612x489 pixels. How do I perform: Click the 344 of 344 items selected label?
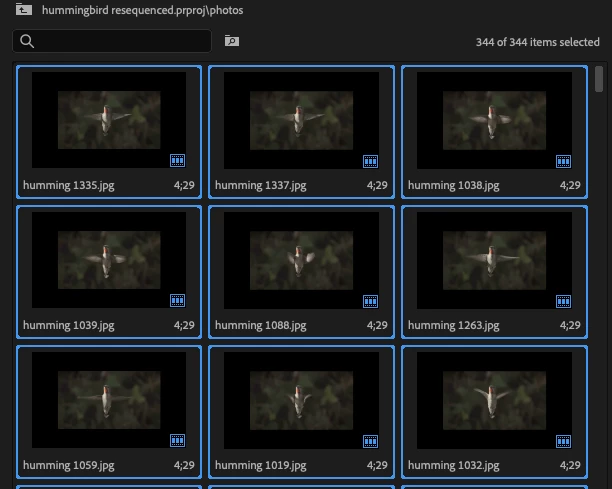[537, 42]
